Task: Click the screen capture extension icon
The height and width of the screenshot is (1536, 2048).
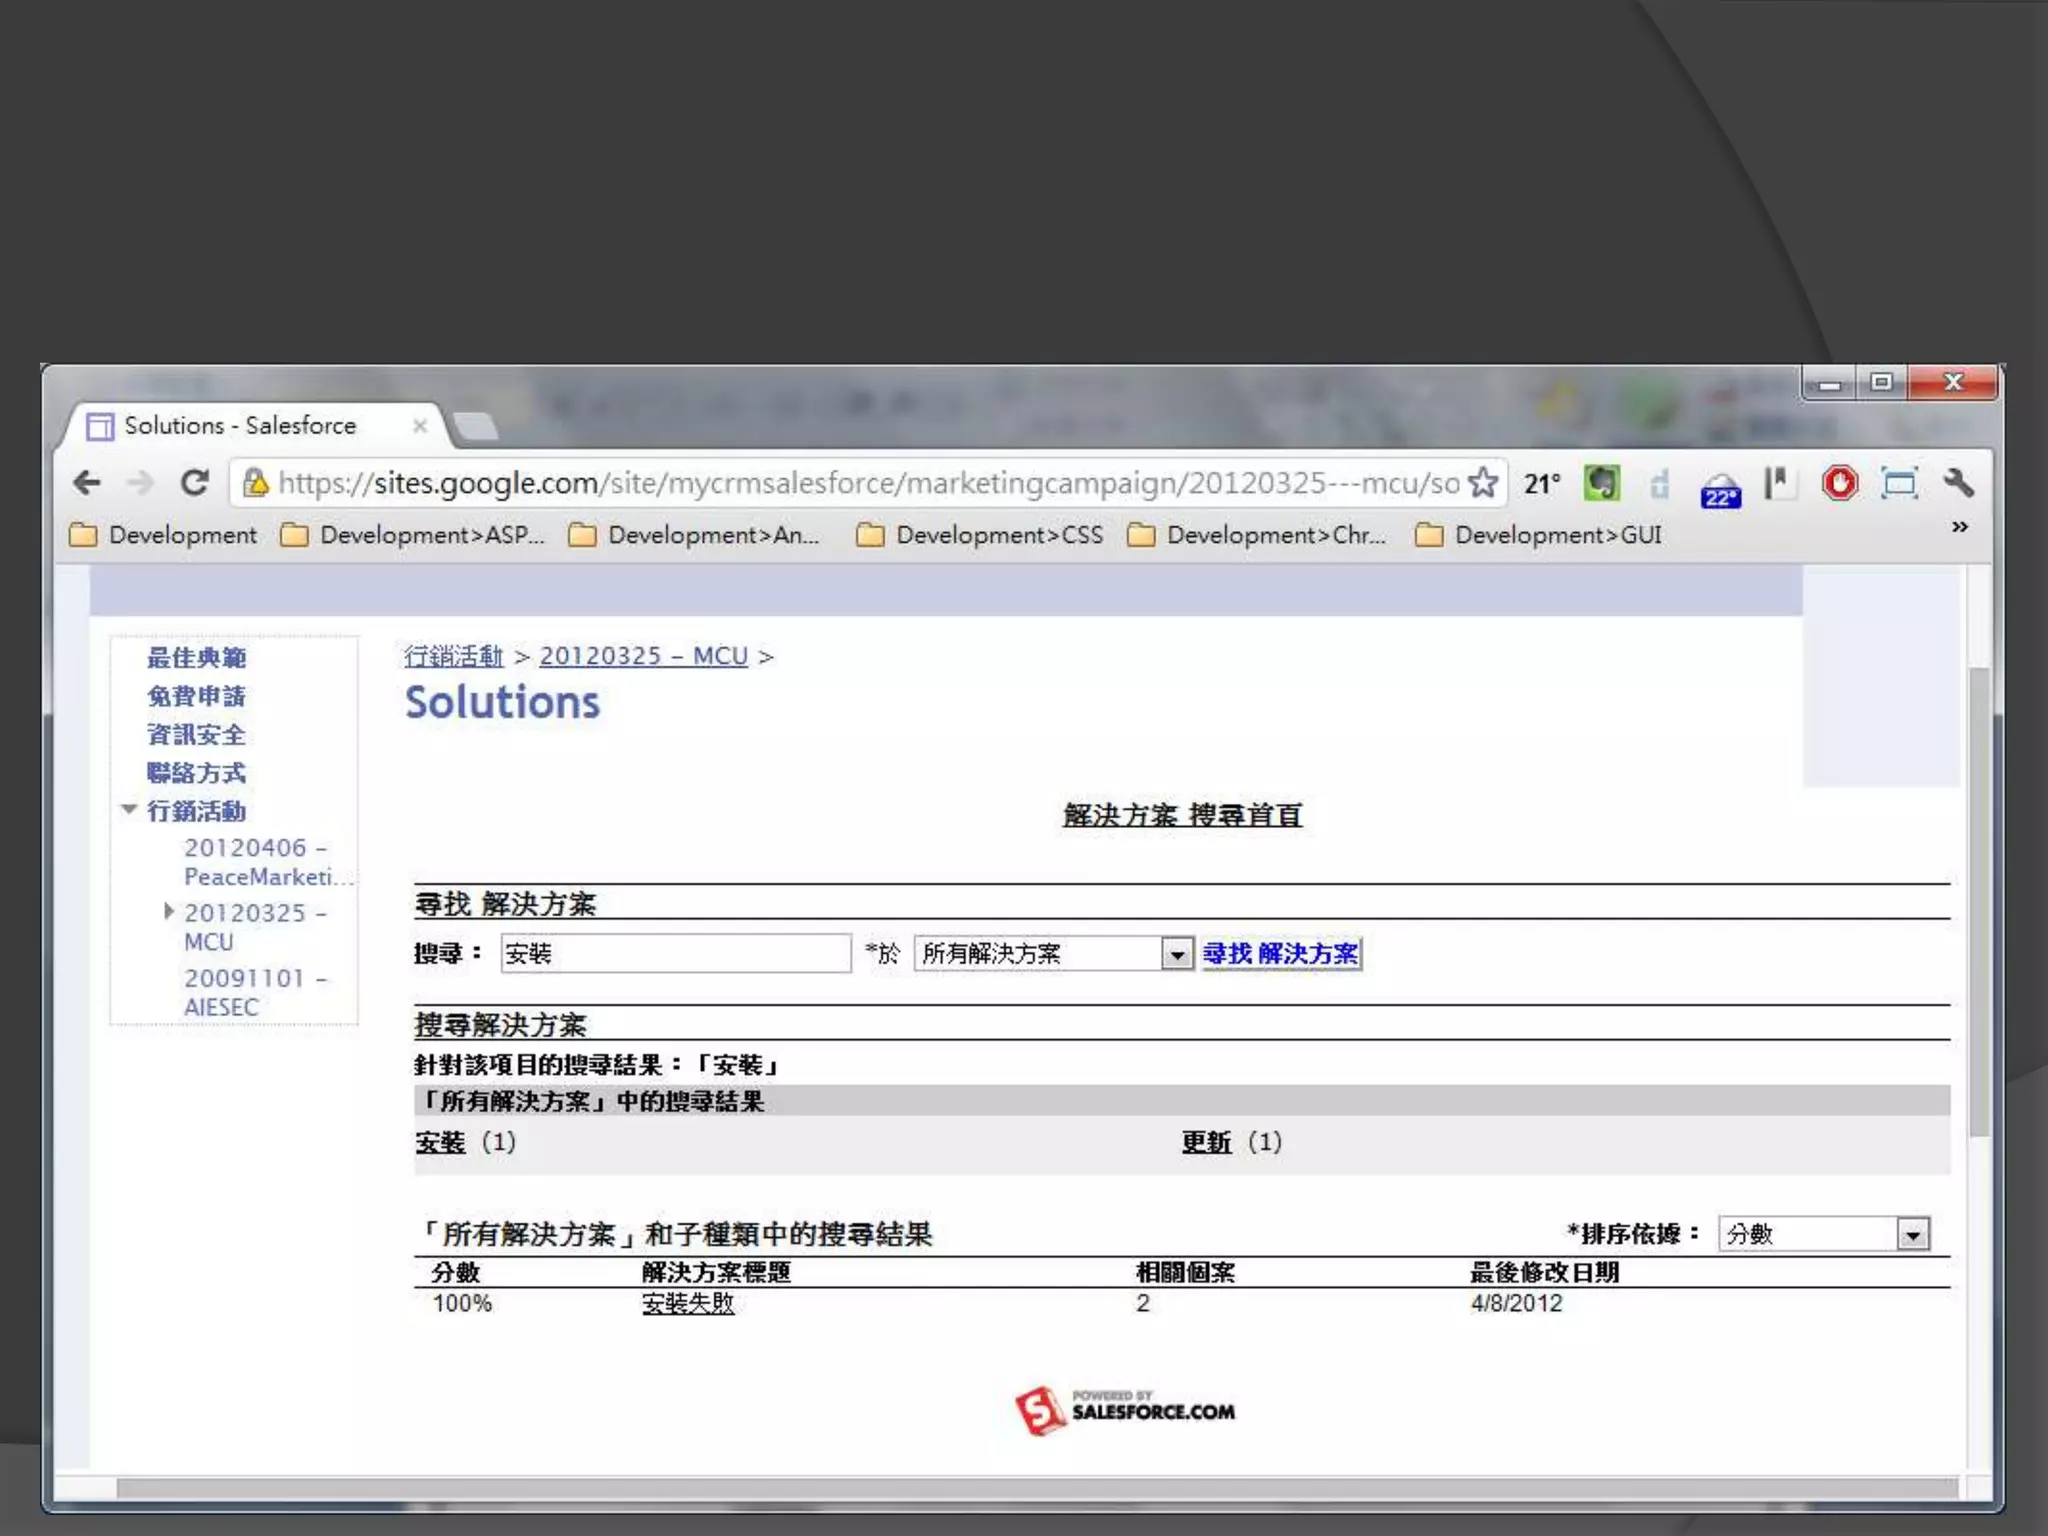Action: point(1899,484)
